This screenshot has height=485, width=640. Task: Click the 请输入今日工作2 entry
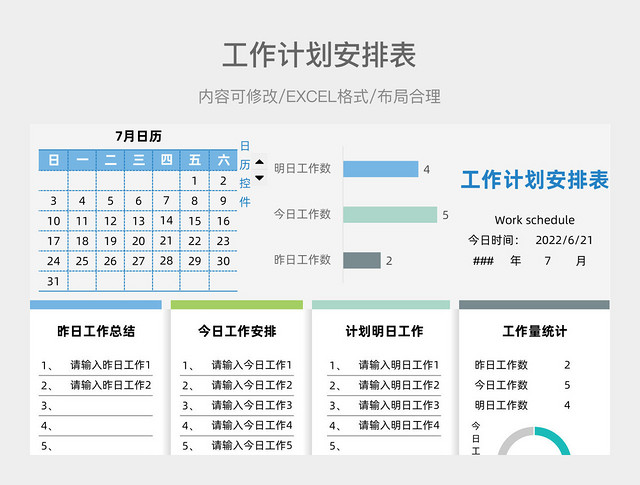[252, 385]
